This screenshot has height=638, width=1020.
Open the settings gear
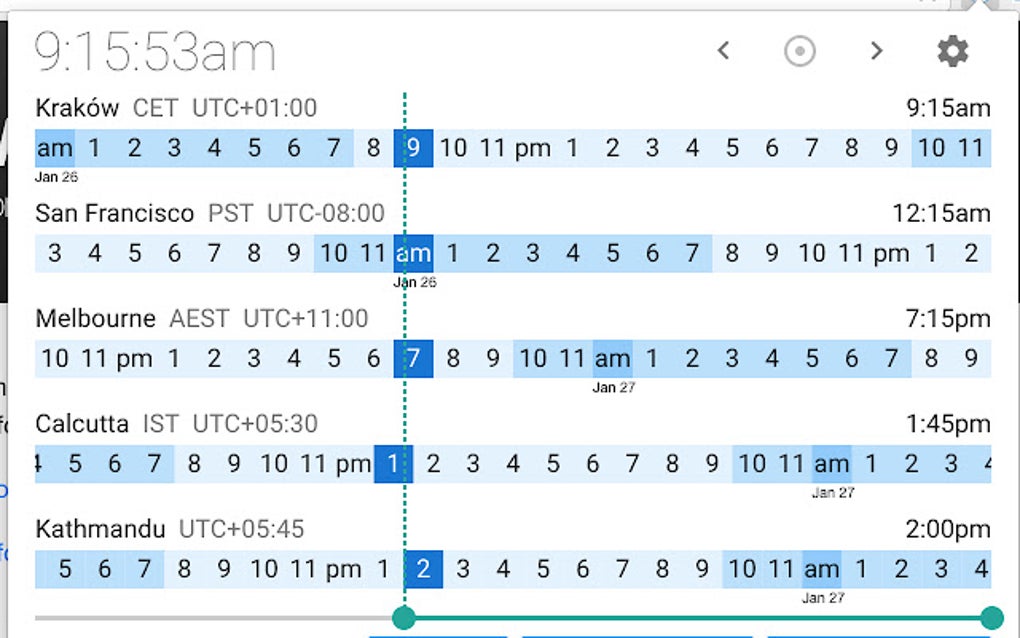click(952, 50)
